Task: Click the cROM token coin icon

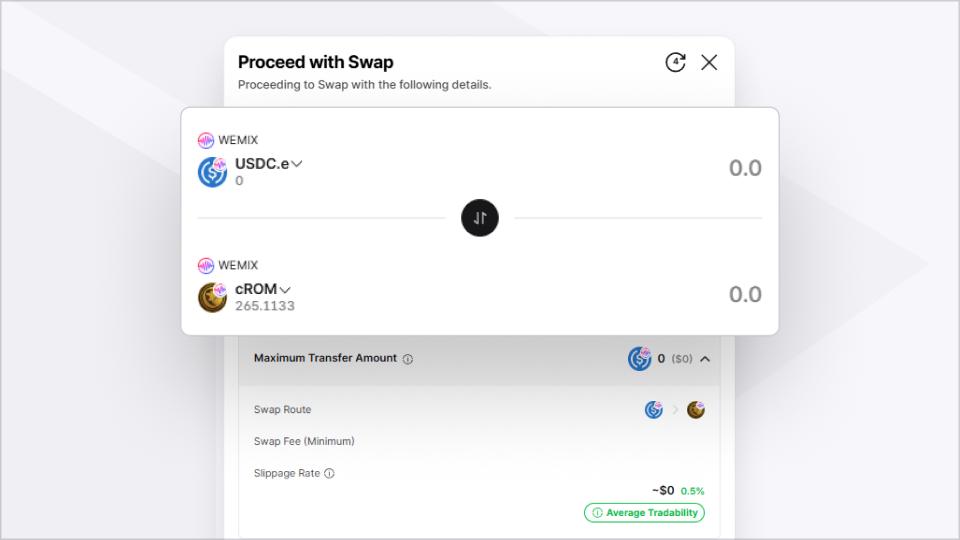Action: [212, 298]
